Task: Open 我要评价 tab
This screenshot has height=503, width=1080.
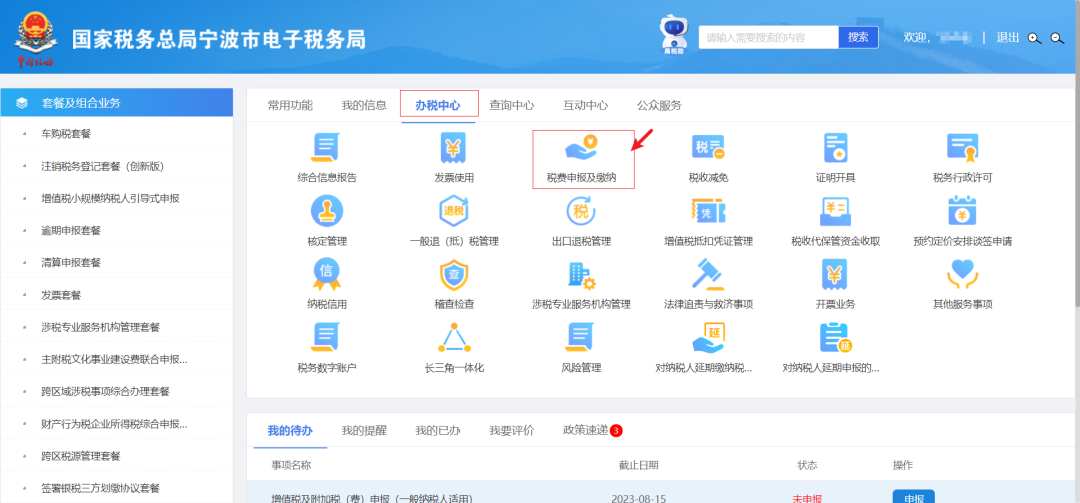Action: pyautogui.click(x=512, y=431)
